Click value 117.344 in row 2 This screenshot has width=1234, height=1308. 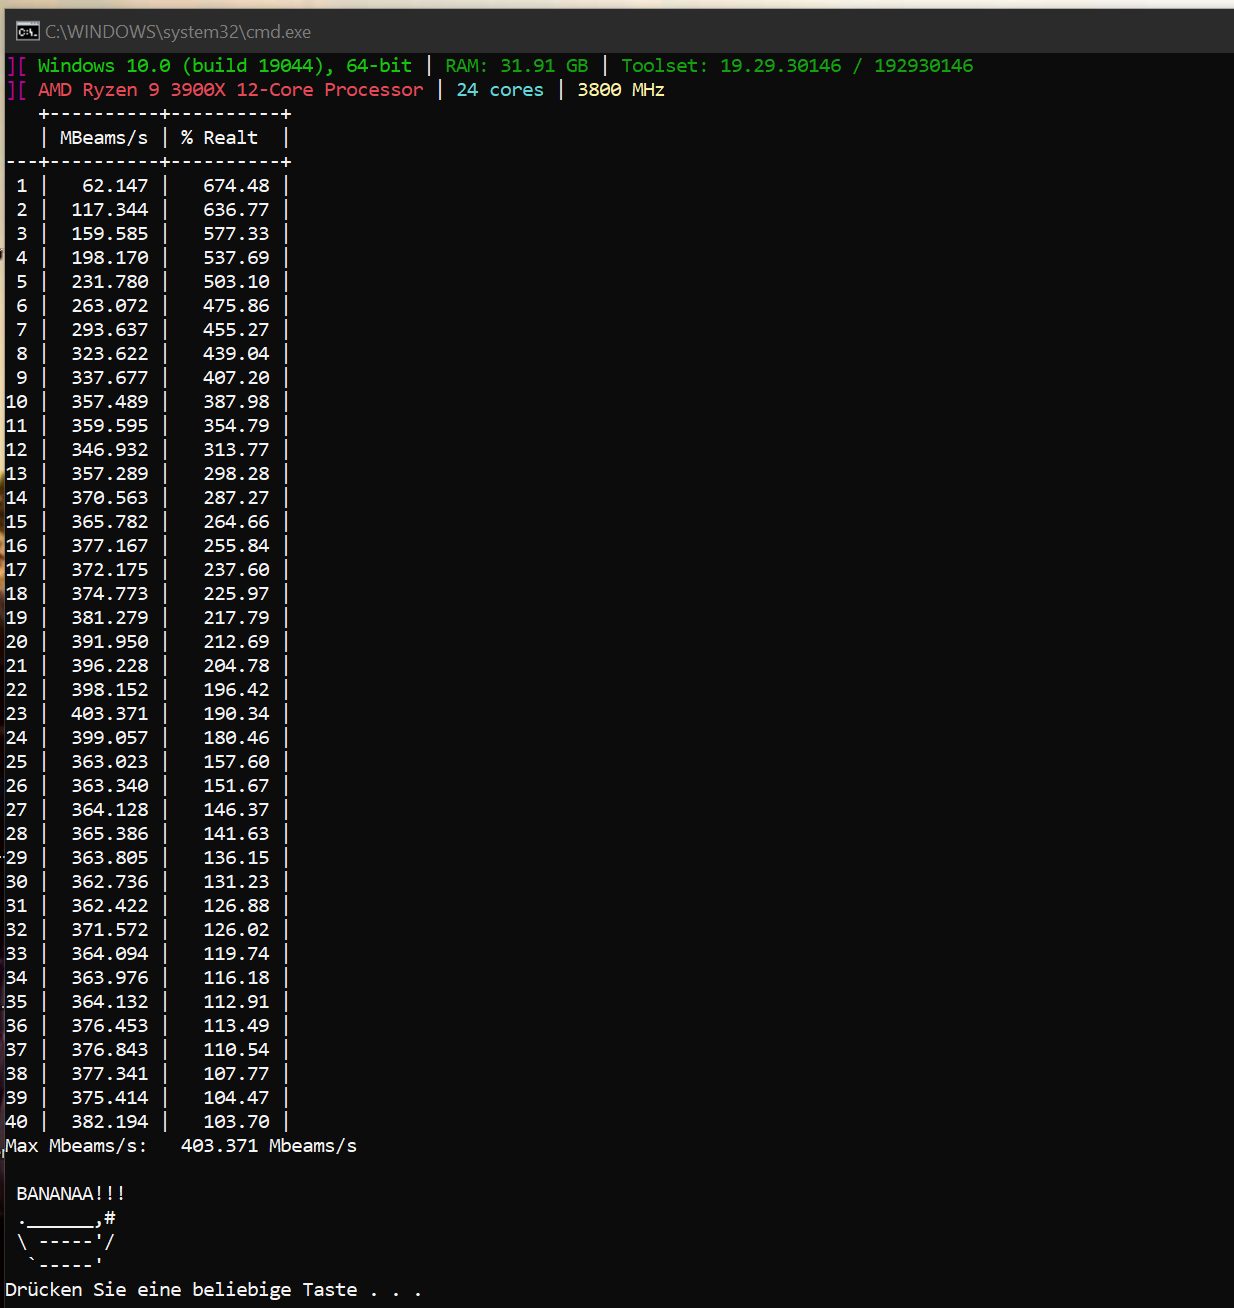pyautogui.click(x=110, y=210)
